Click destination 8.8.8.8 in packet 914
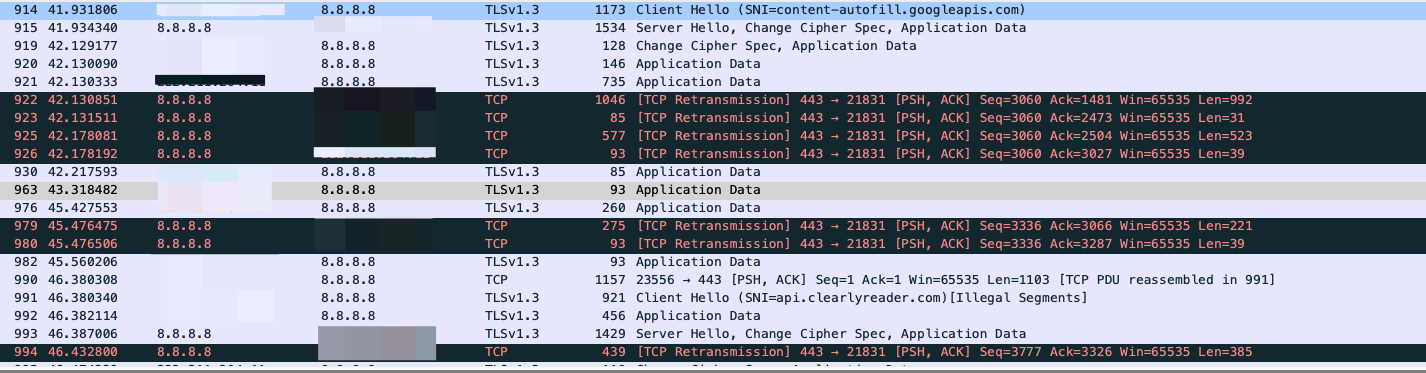This screenshot has height=373, width=1426. click(x=348, y=10)
